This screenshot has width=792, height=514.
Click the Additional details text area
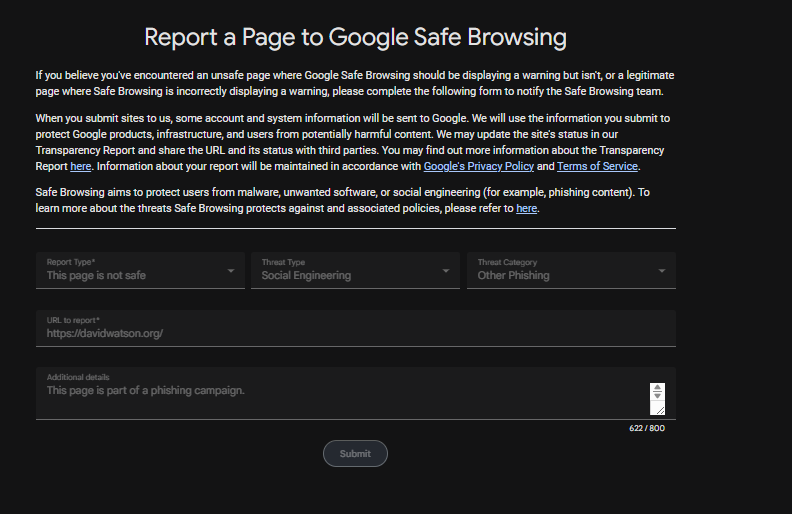(x=356, y=393)
